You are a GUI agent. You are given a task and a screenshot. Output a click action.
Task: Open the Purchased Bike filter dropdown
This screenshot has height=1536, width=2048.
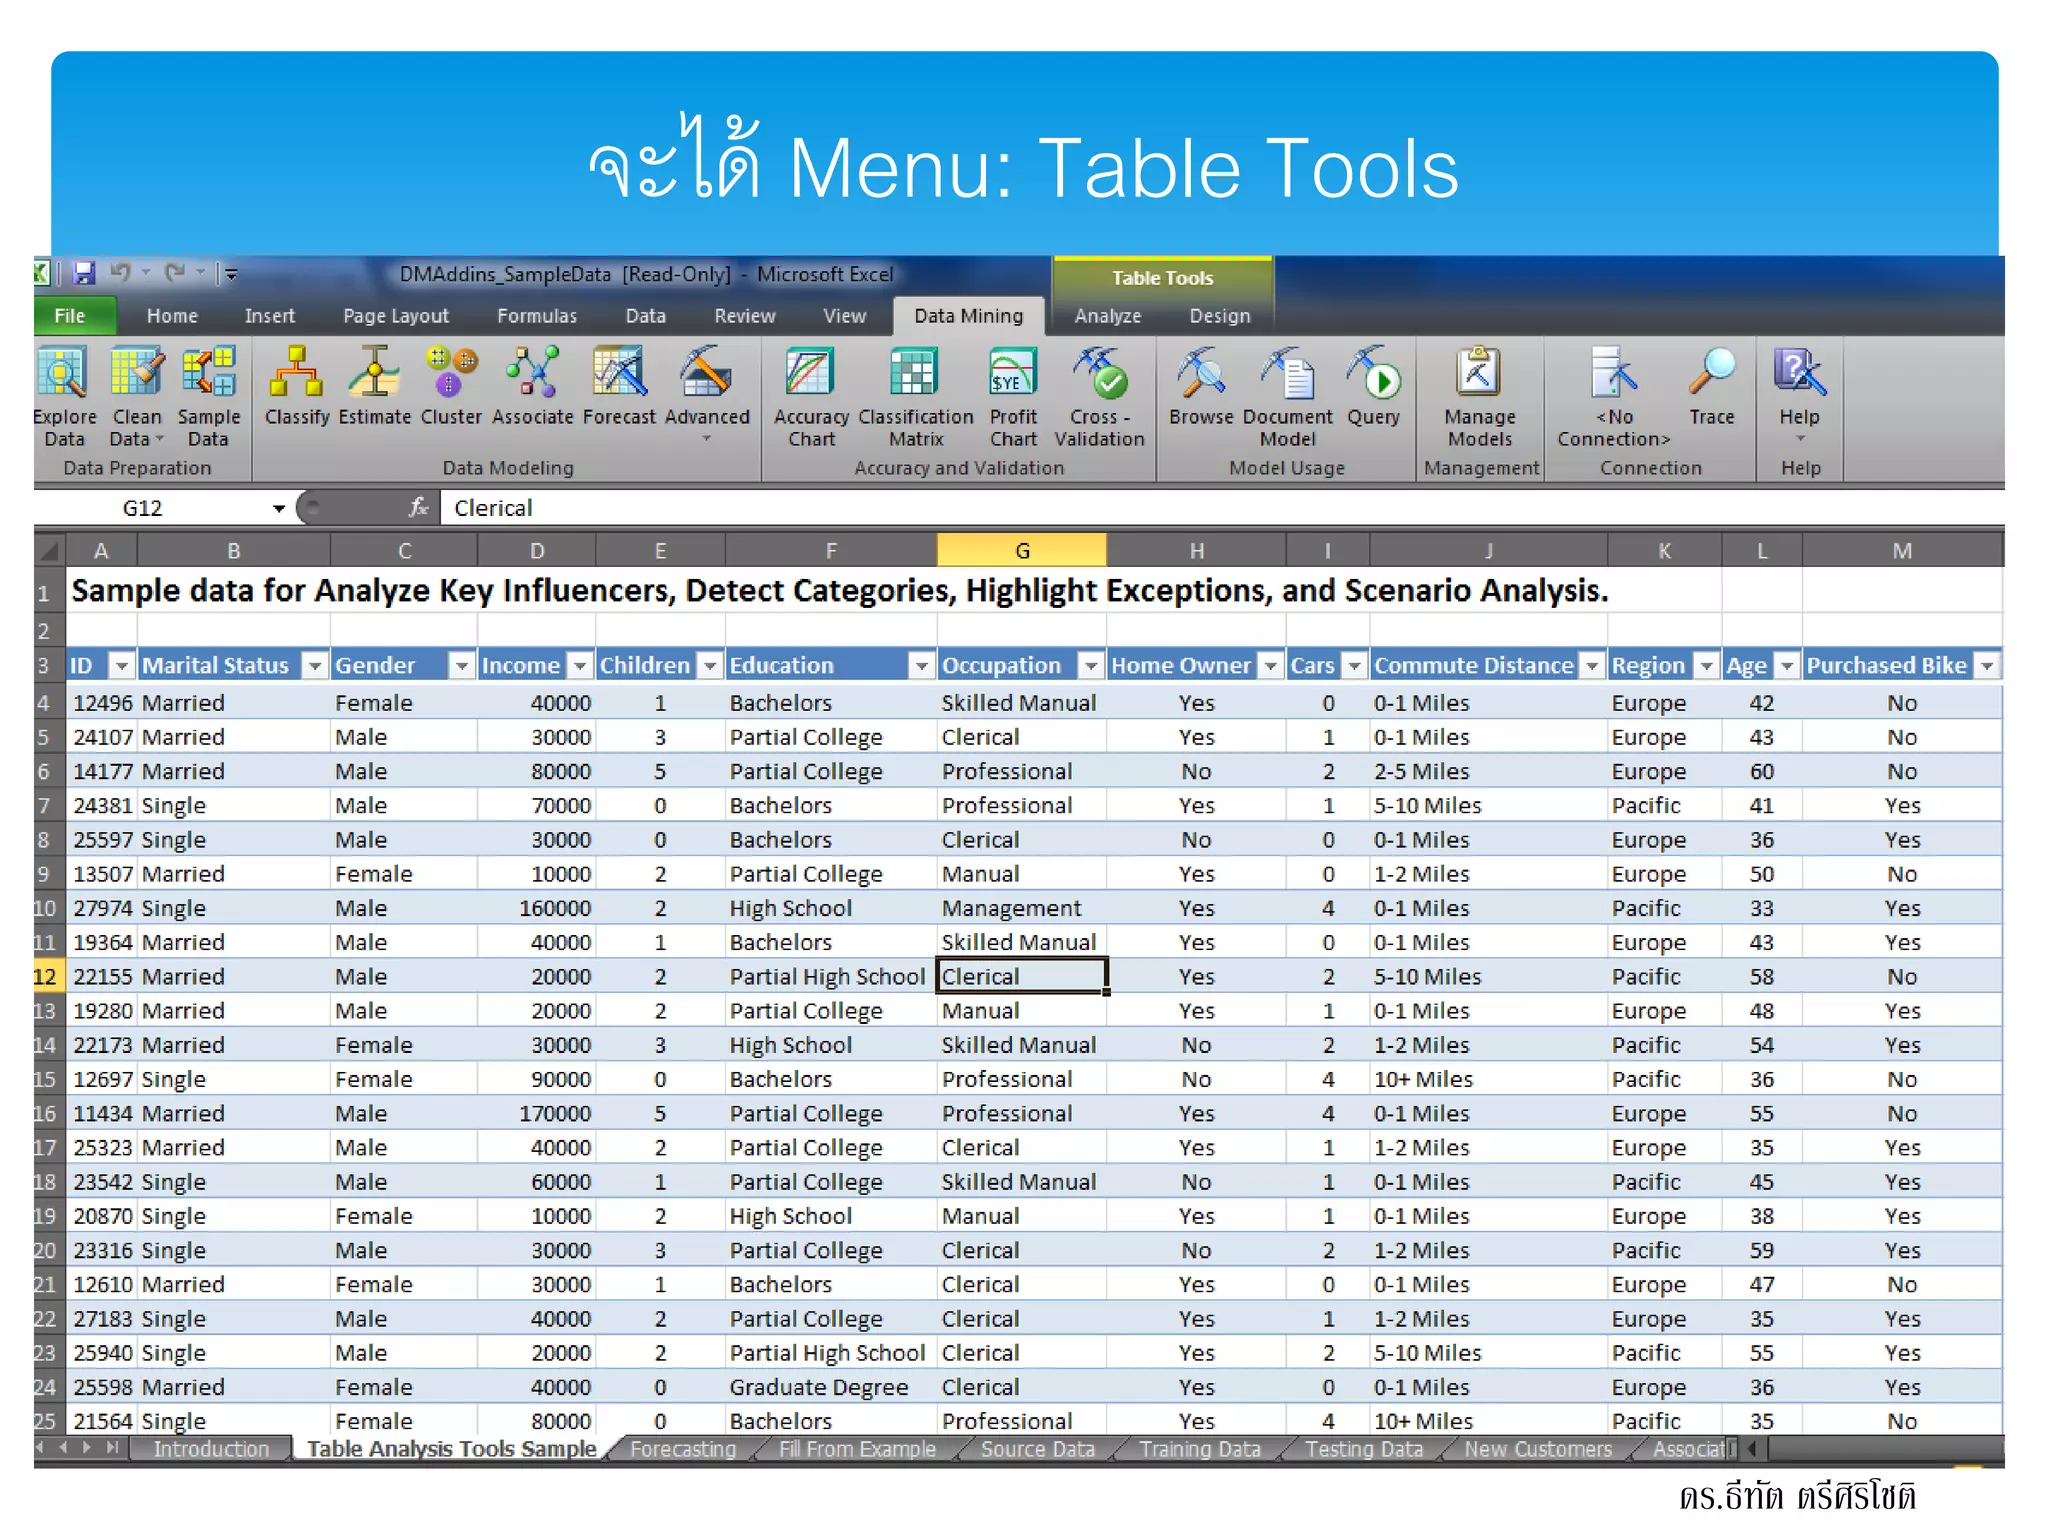tap(1988, 666)
